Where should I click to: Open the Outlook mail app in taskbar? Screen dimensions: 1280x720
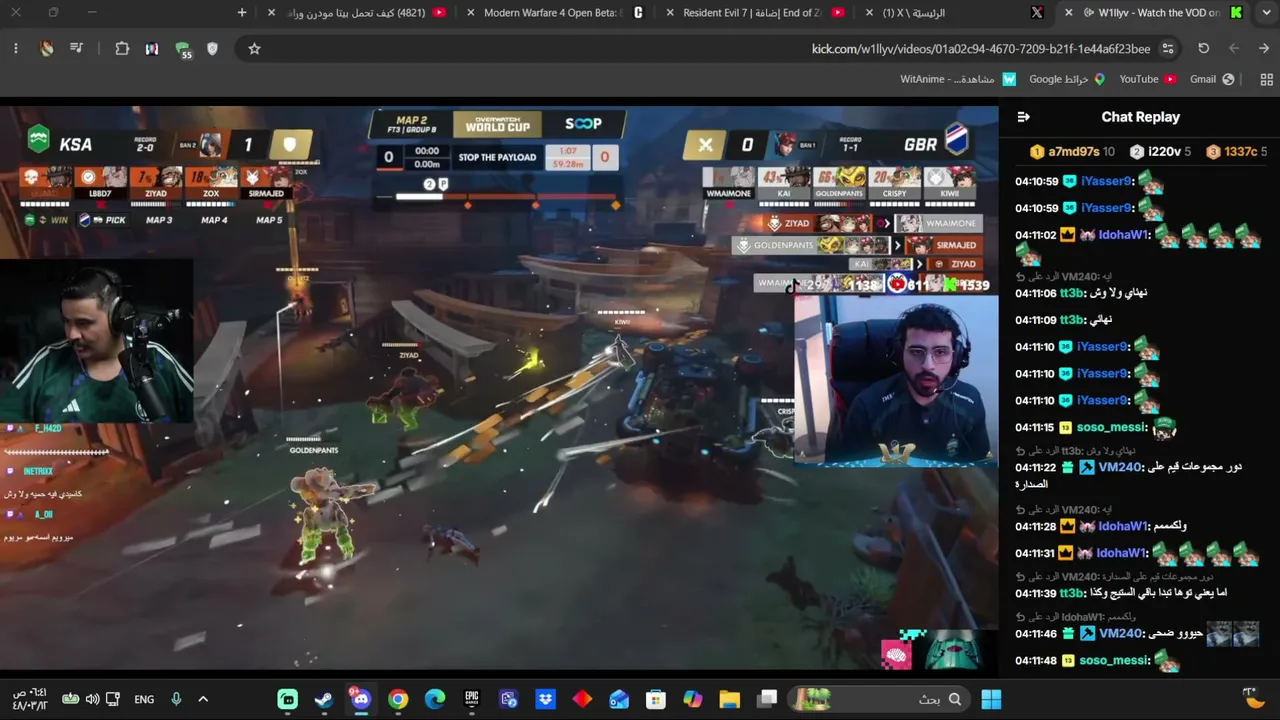point(619,699)
